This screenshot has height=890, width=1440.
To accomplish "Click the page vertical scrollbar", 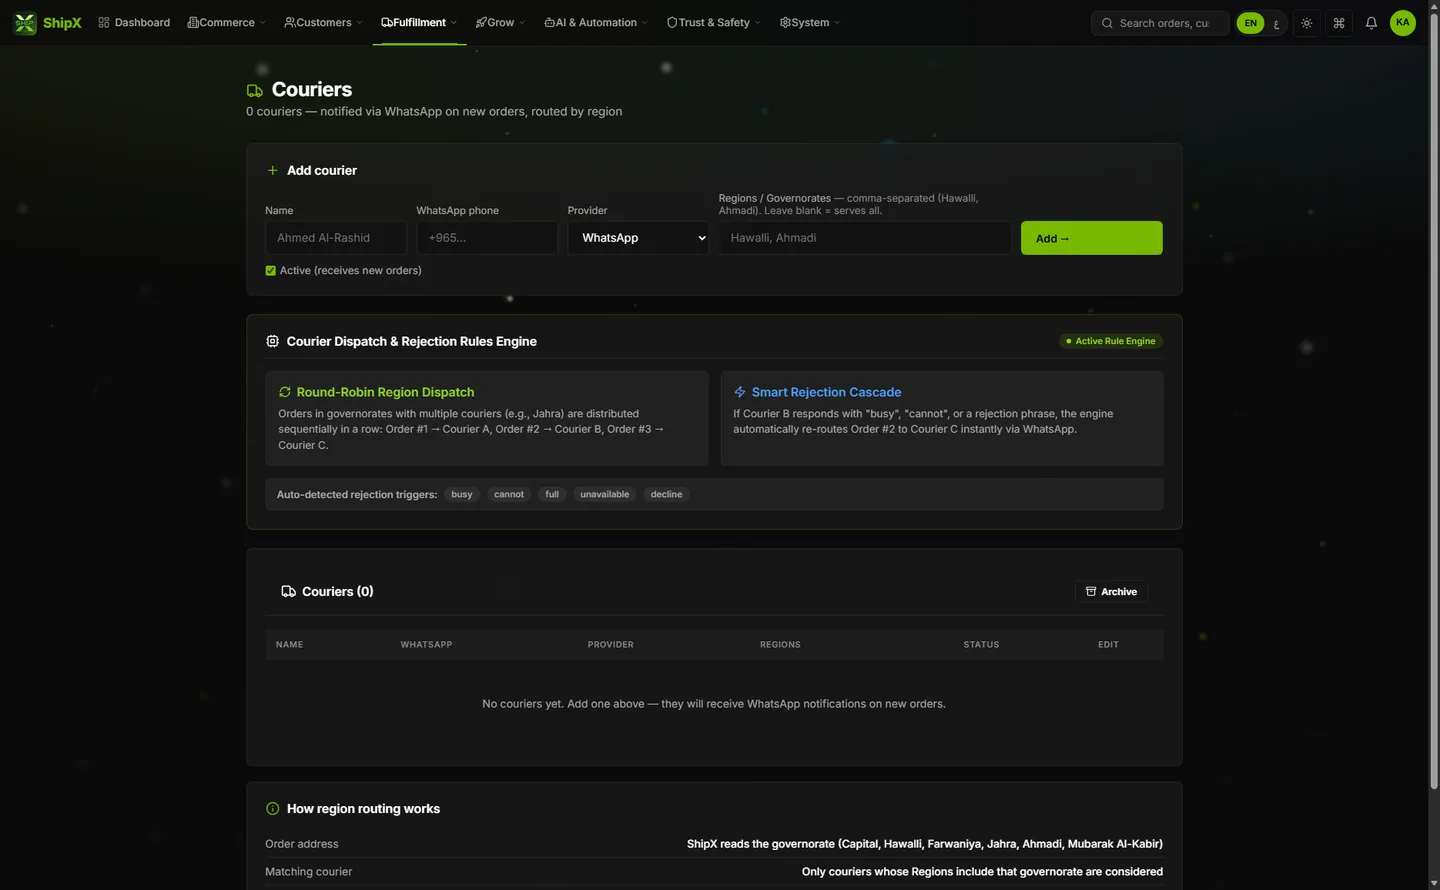I will tap(1433, 400).
